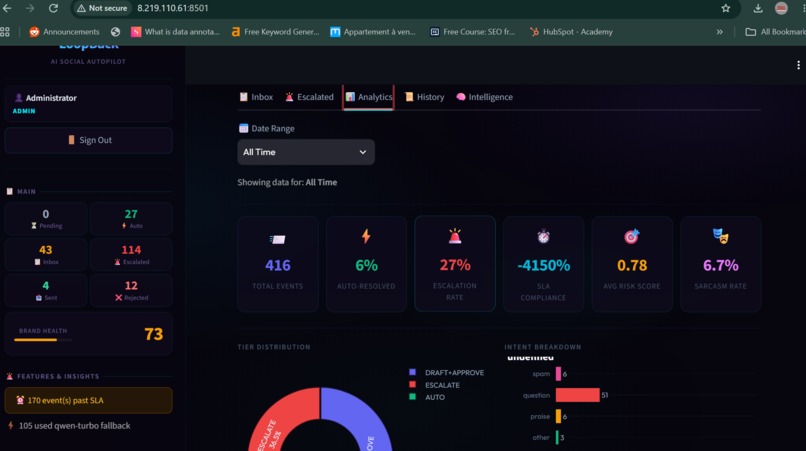Click the spam intent bar
Image resolution: width=806 pixels, height=451 pixels.
[x=558, y=374]
